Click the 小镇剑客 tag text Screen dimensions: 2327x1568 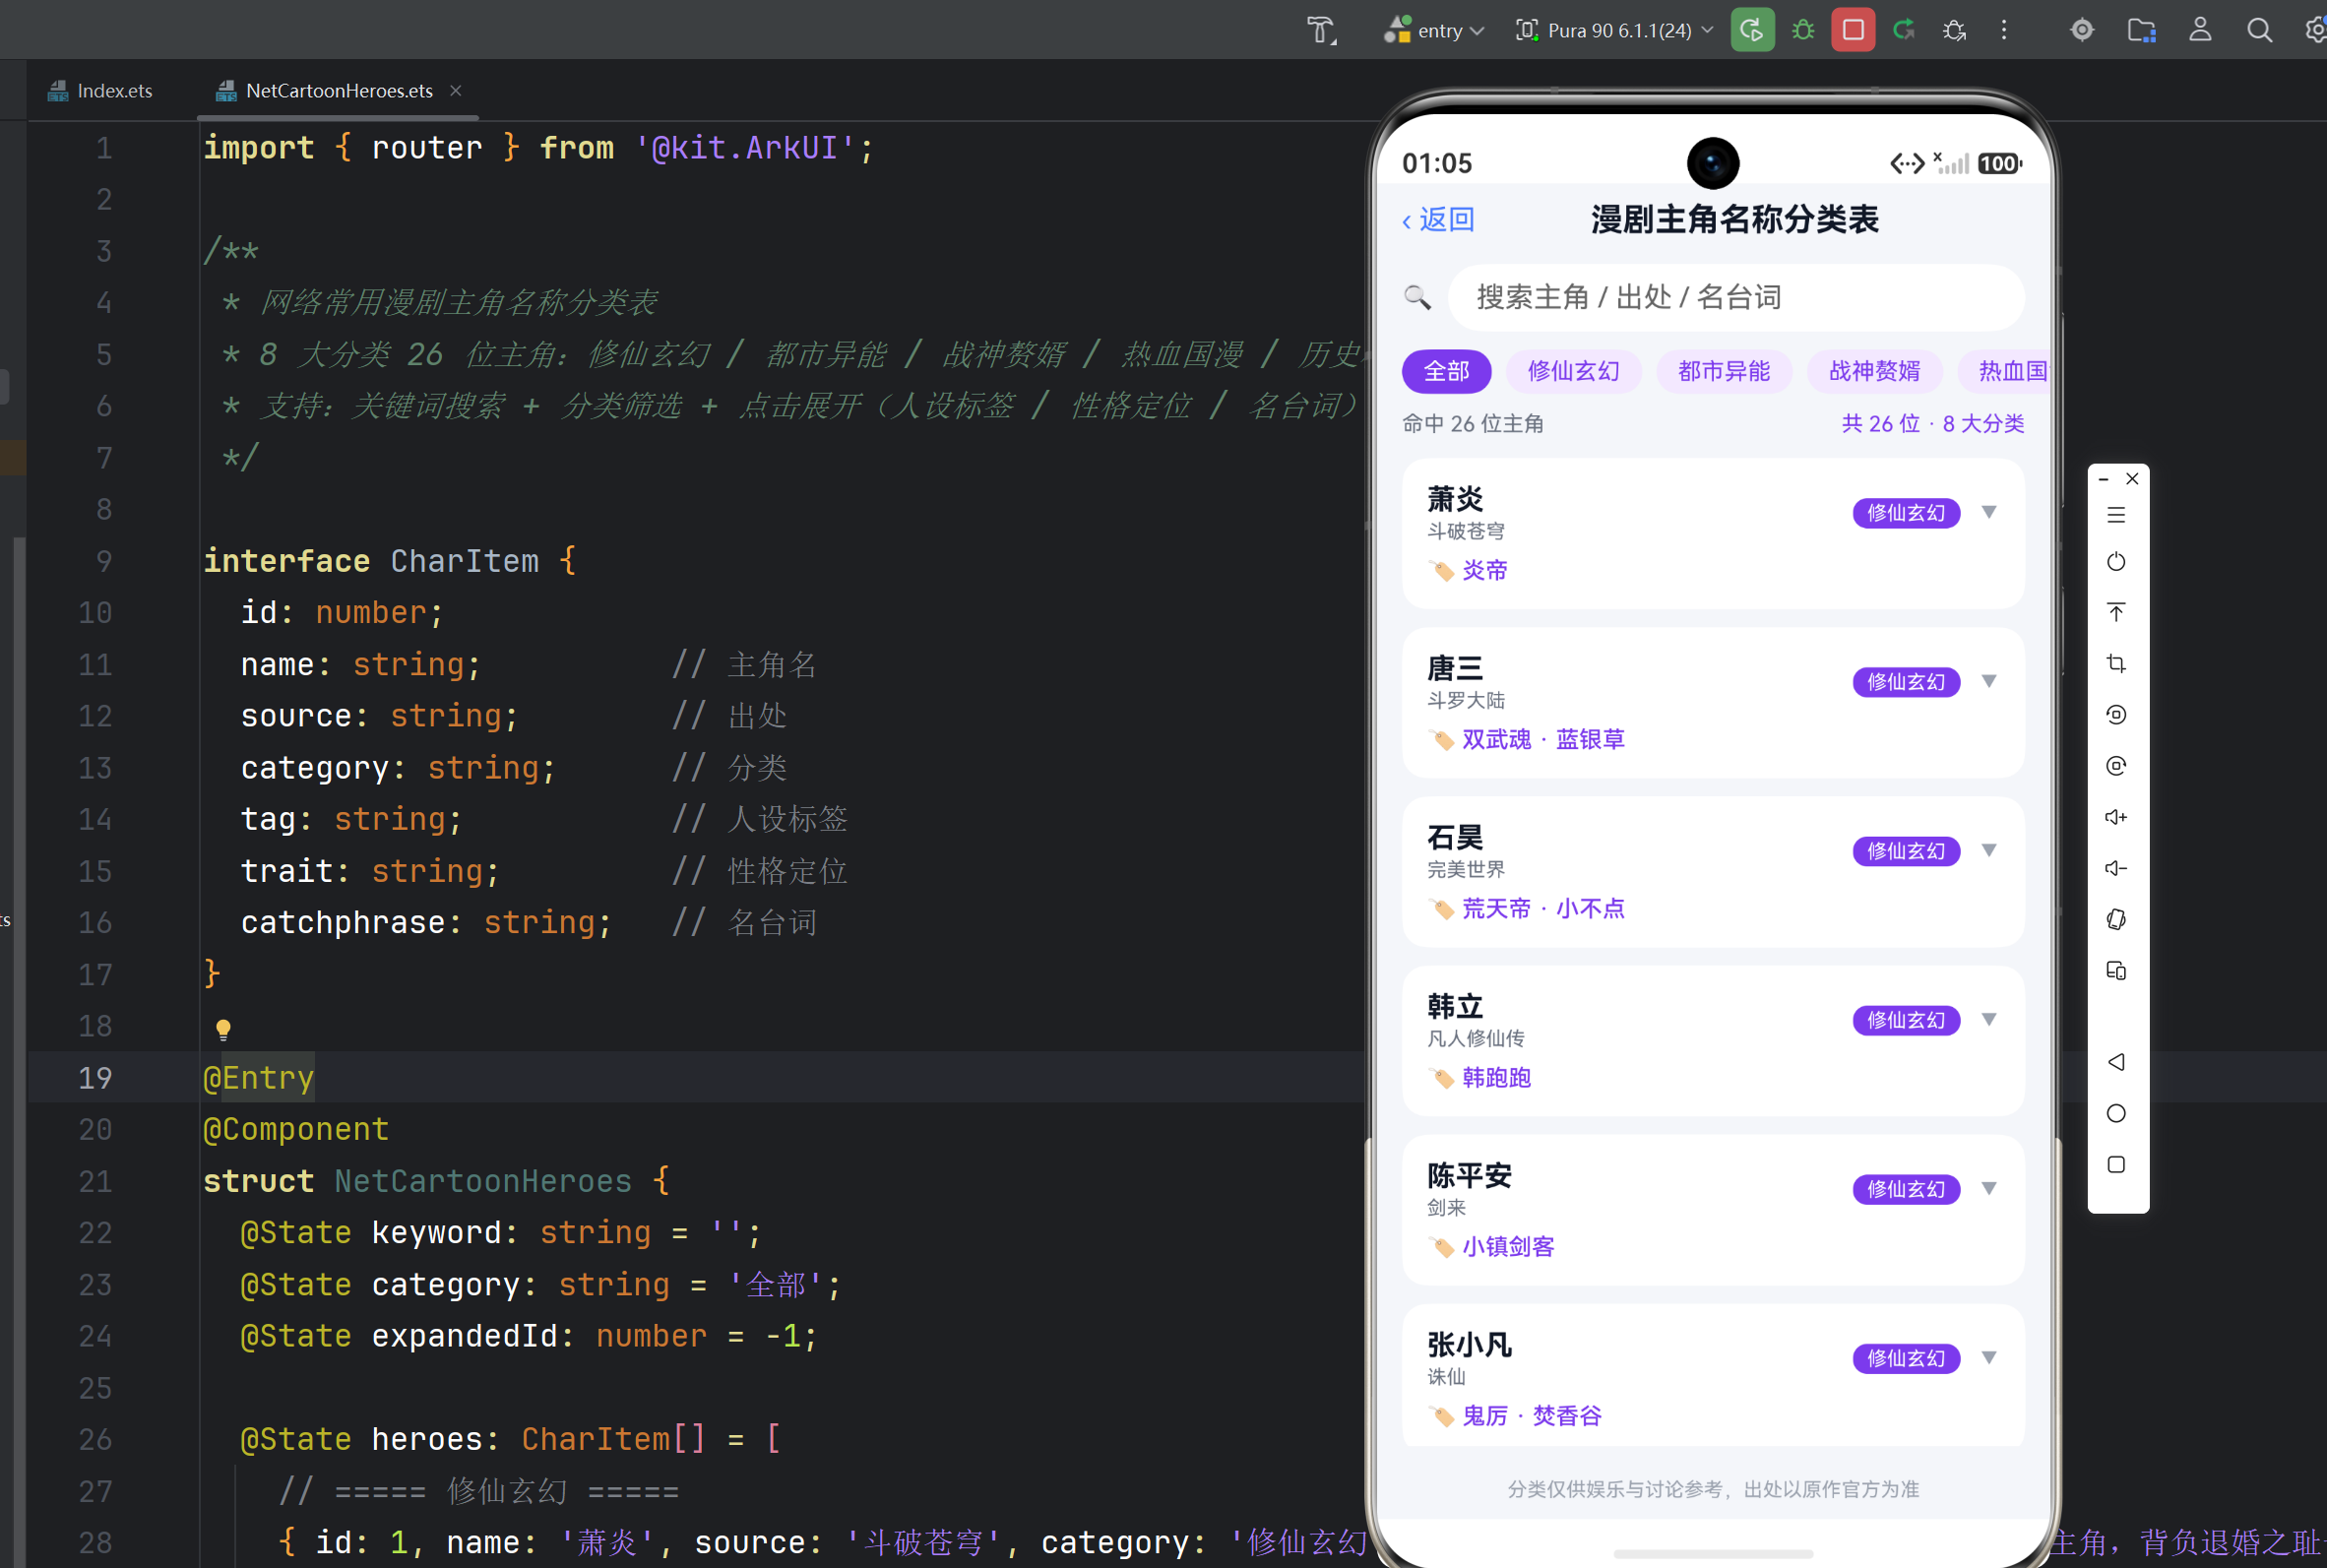pos(1508,1247)
